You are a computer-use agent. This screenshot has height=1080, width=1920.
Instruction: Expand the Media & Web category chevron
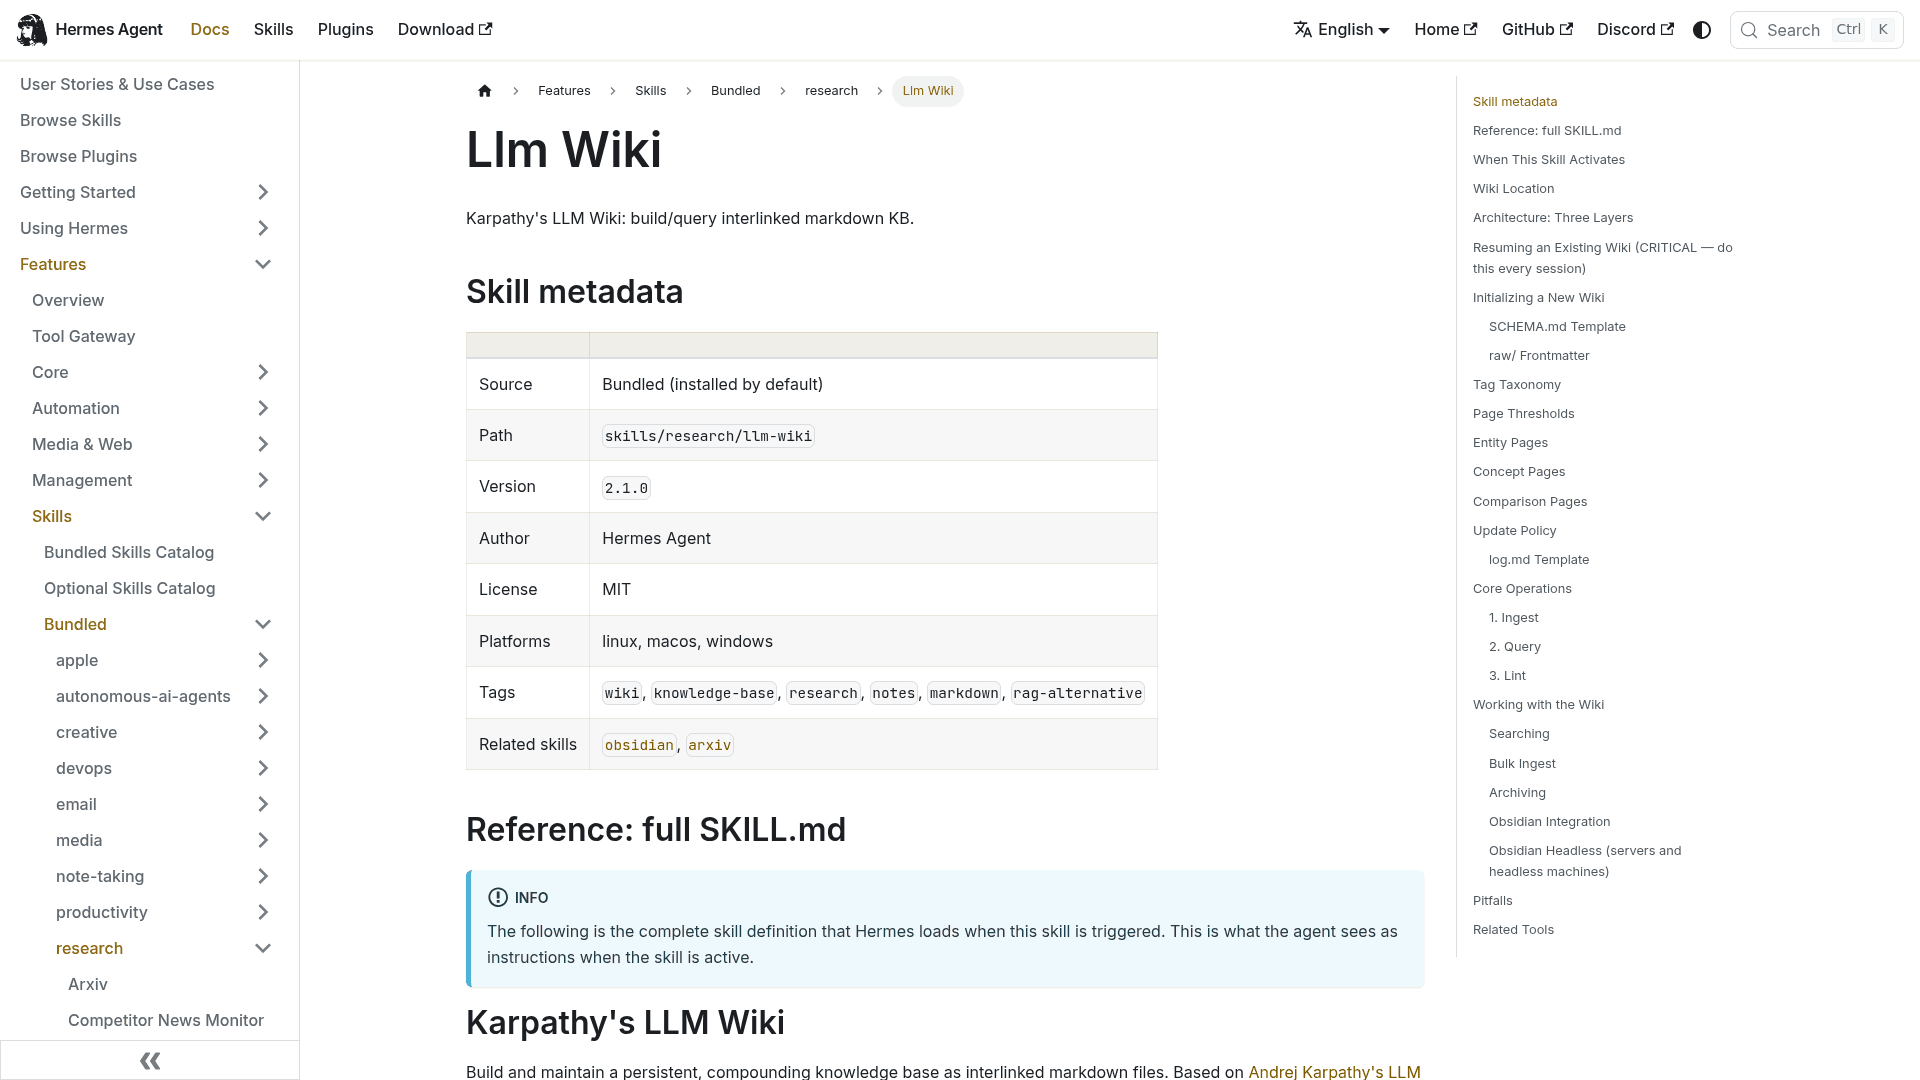pos(263,444)
